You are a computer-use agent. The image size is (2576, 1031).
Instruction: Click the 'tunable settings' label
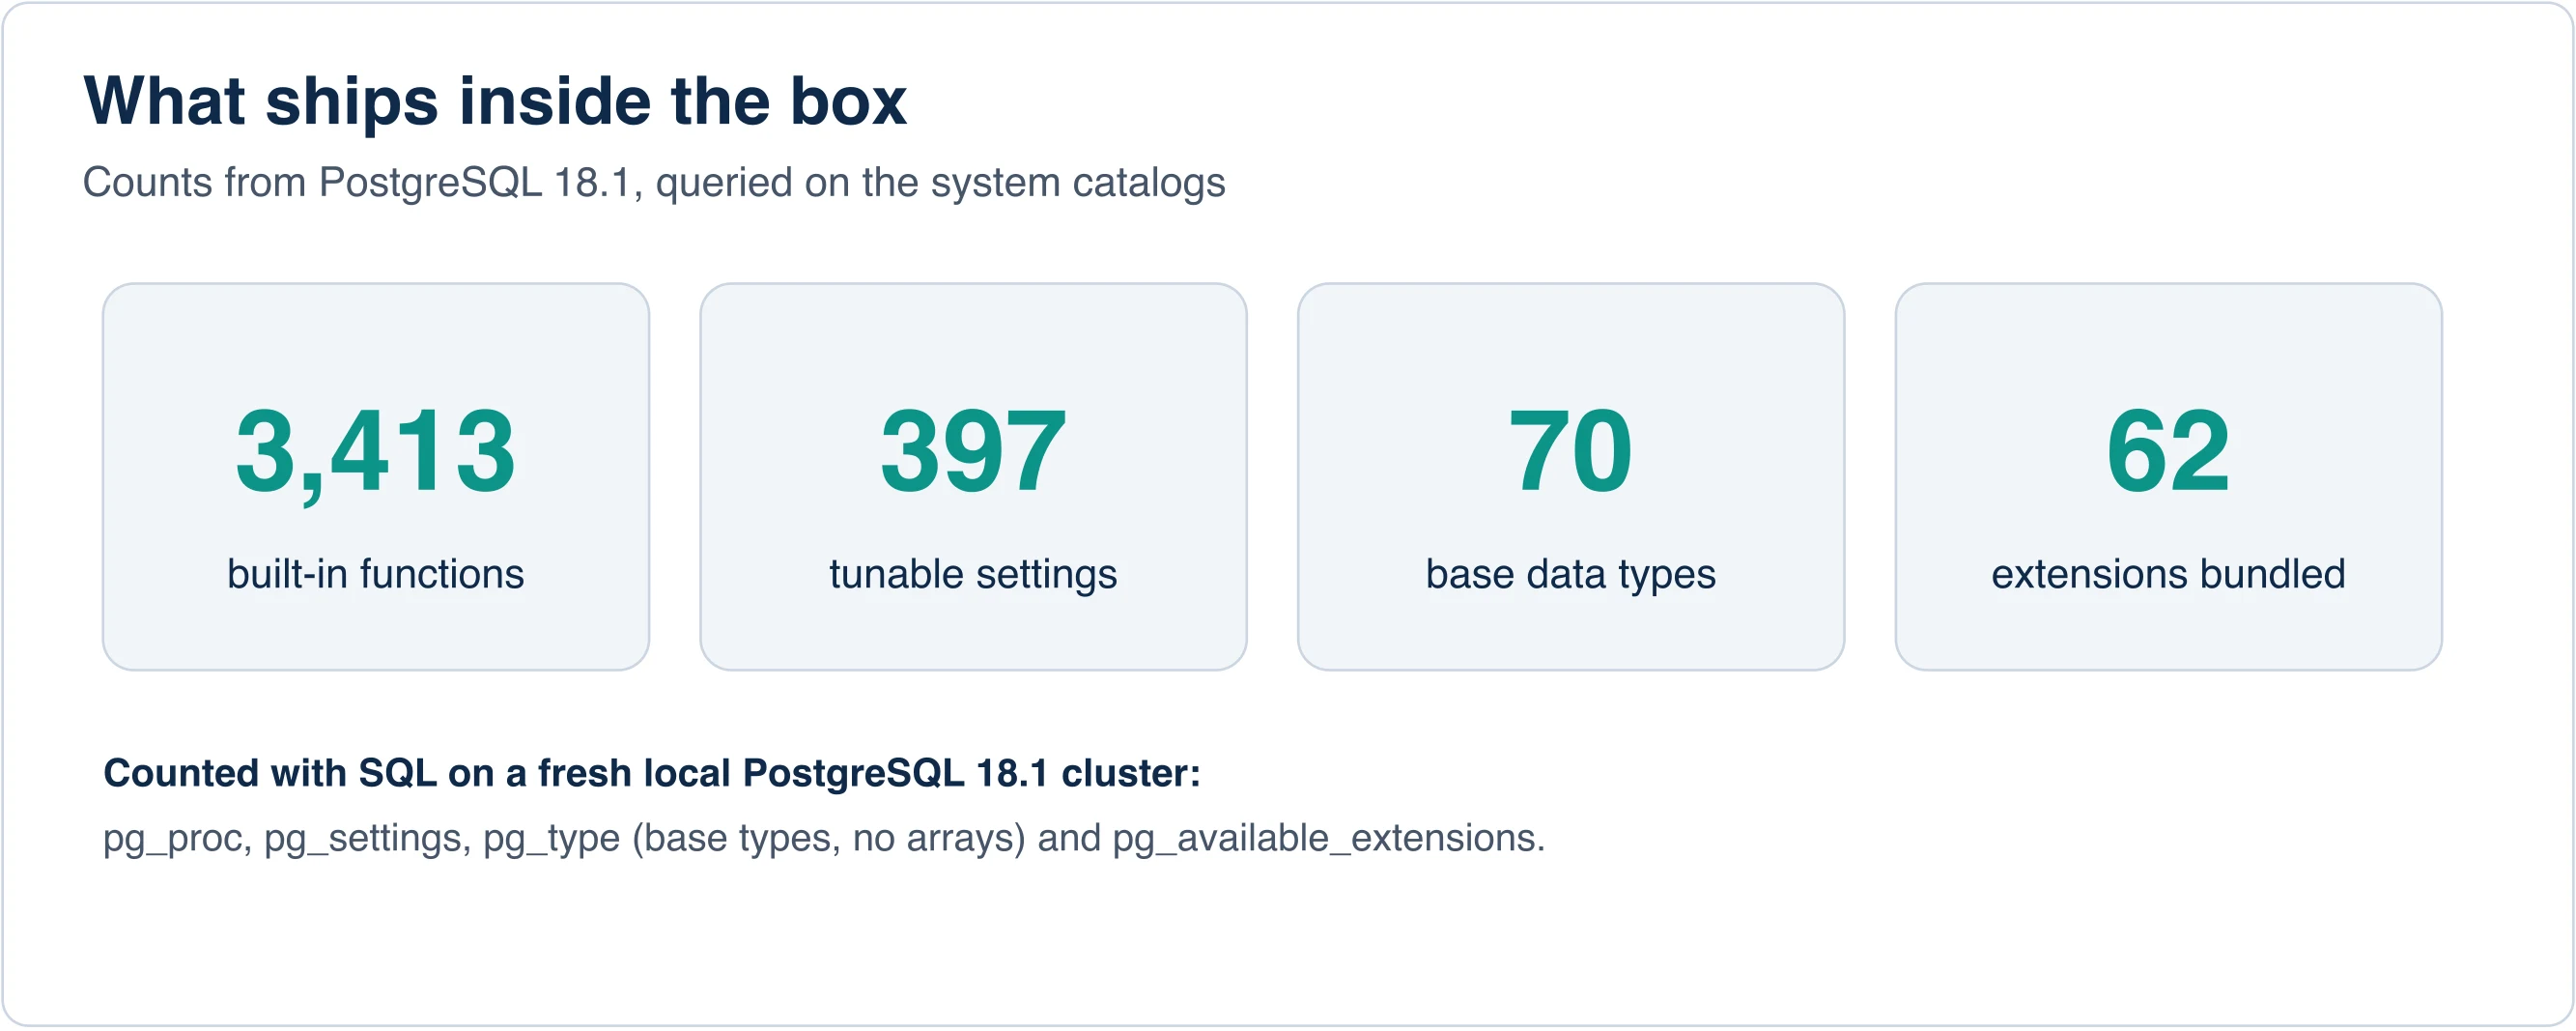(974, 575)
